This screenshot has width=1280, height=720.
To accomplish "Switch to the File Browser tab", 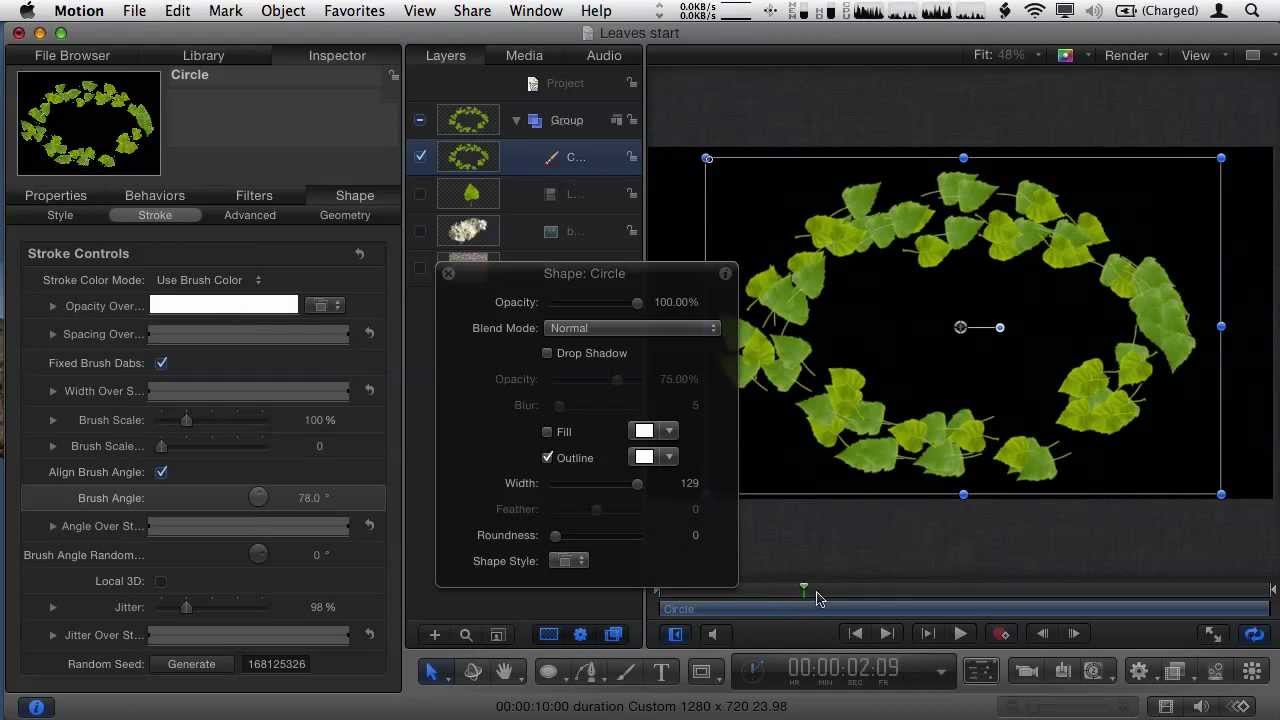I will click(72, 55).
